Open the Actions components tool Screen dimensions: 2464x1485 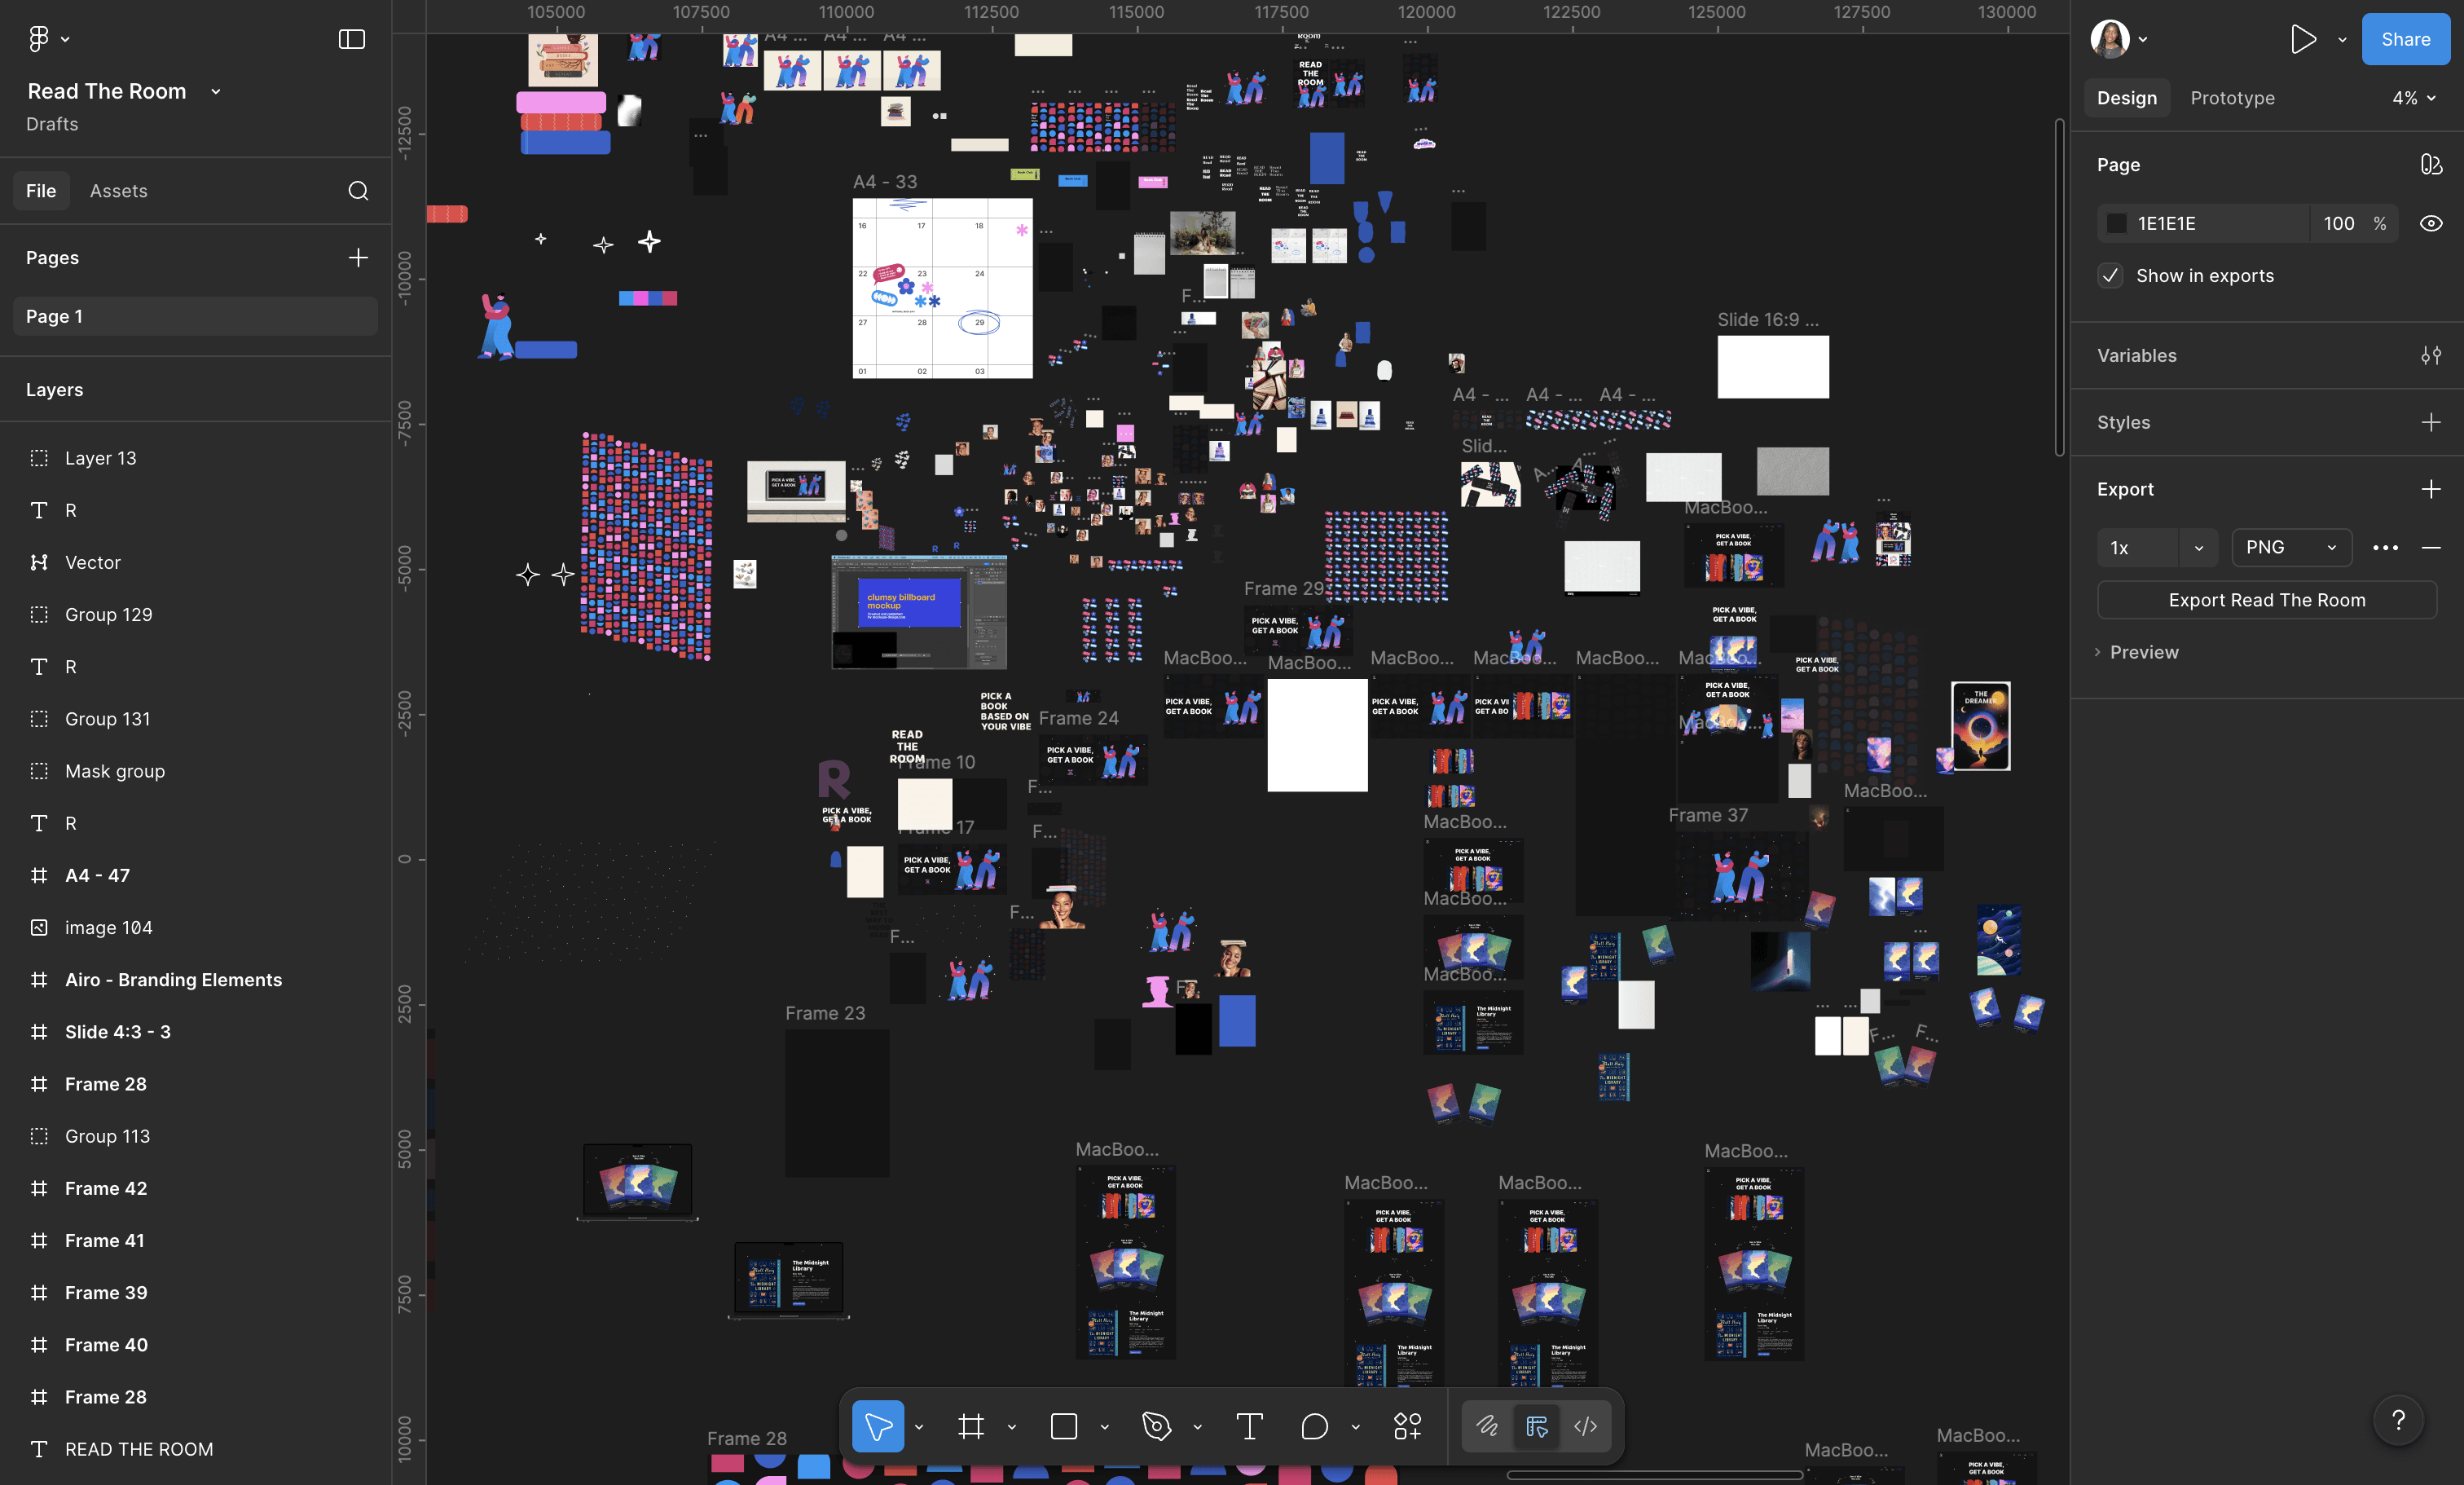tap(1407, 1426)
